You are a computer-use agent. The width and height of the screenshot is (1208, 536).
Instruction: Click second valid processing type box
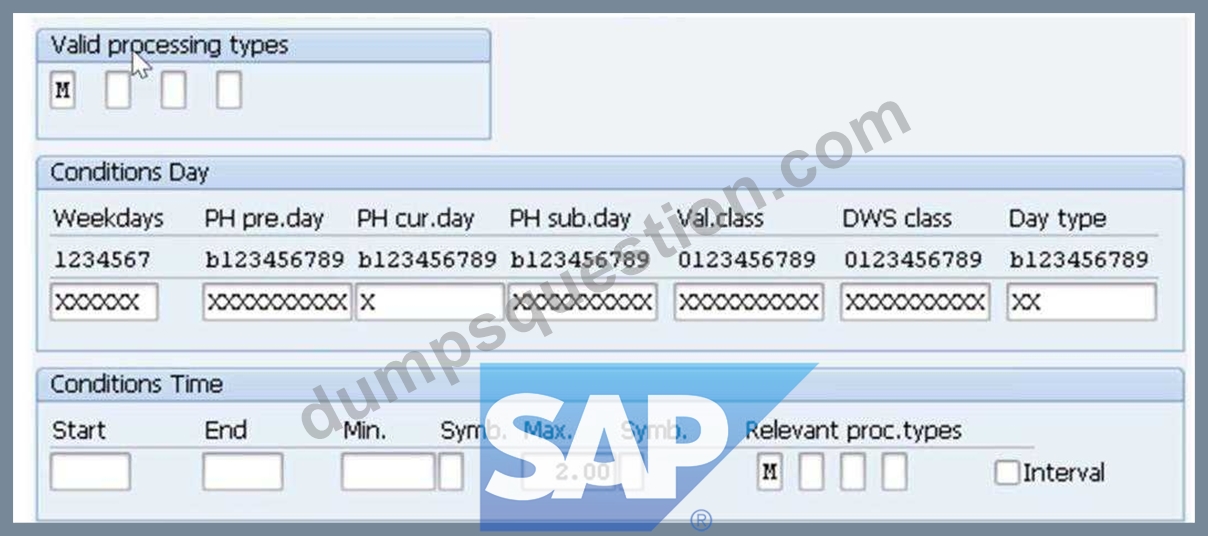[x=118, y=91]
